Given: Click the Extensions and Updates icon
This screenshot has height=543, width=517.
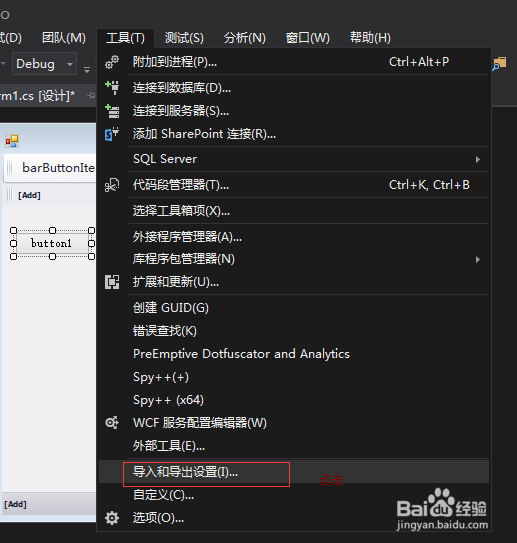Looking at the screenshot, I should coord(112,282).
